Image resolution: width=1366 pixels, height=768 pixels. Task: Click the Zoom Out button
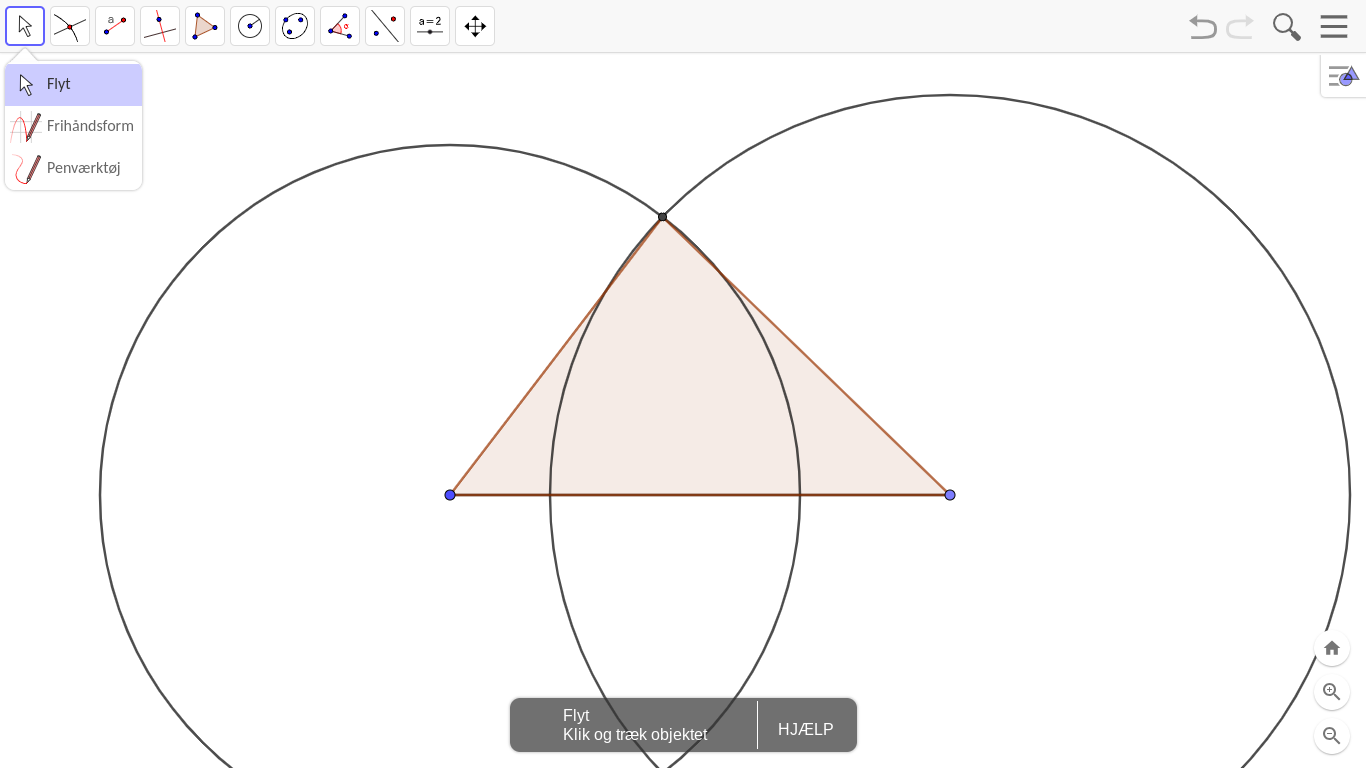1332,736
